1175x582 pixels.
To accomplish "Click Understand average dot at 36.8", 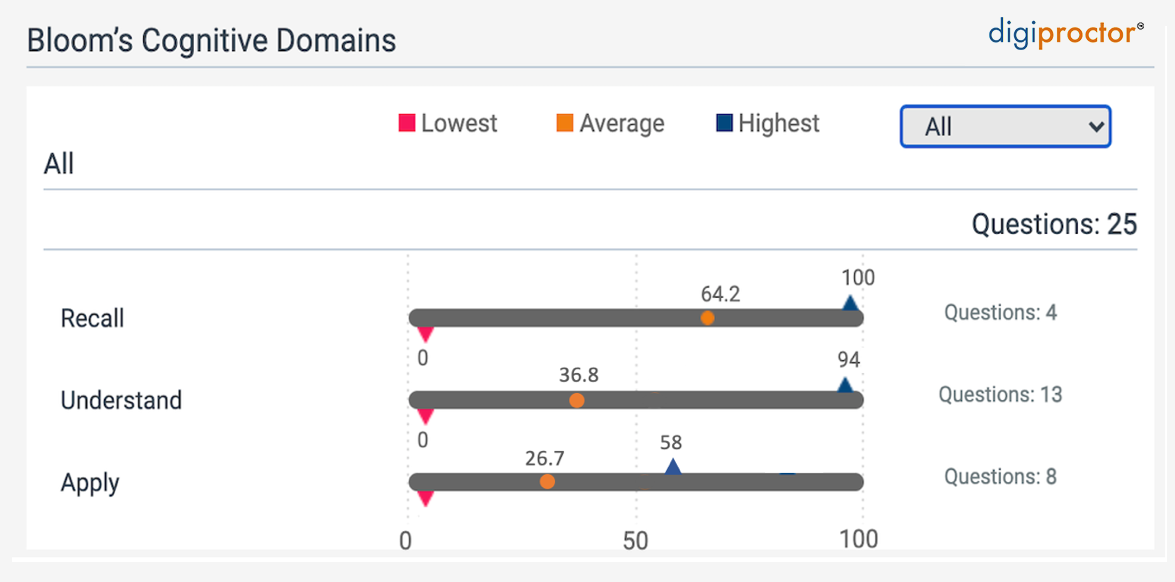I will click(576, 400).
